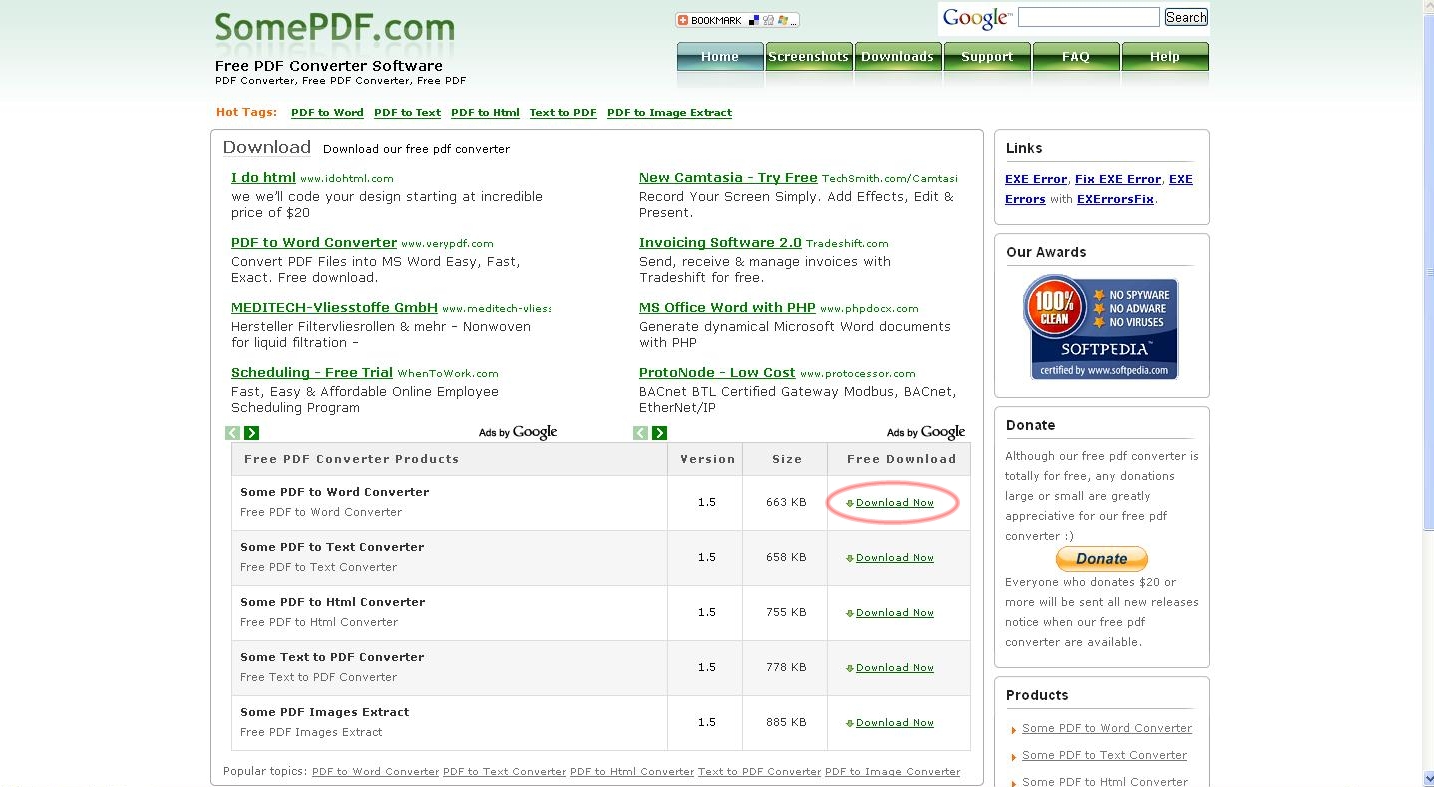The width and height of the screenshot is (1434, 787).
Task: Select 'Some PDF Images Extract' product title
Action: coord(325,712)
